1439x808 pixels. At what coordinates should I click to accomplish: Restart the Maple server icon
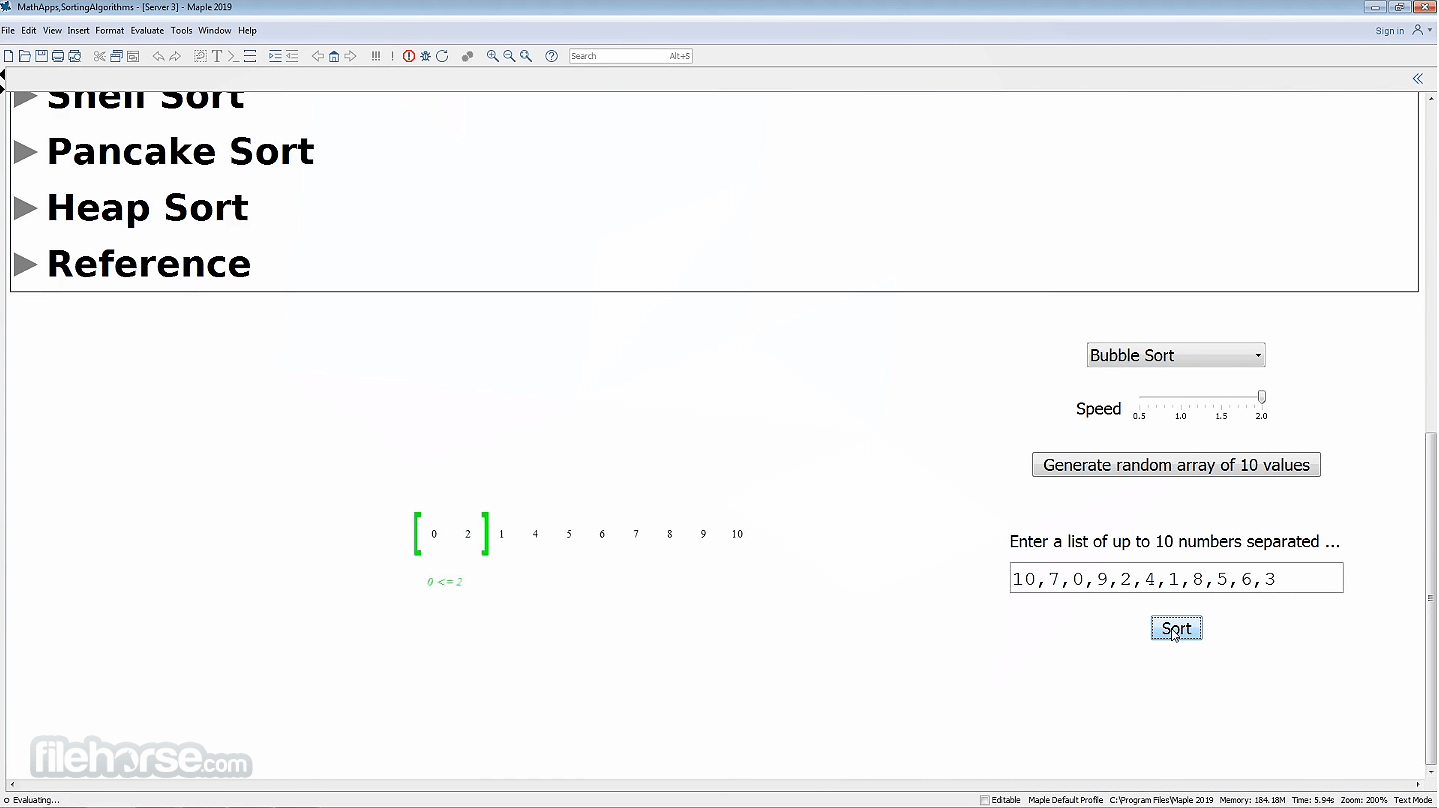point(442,56)
